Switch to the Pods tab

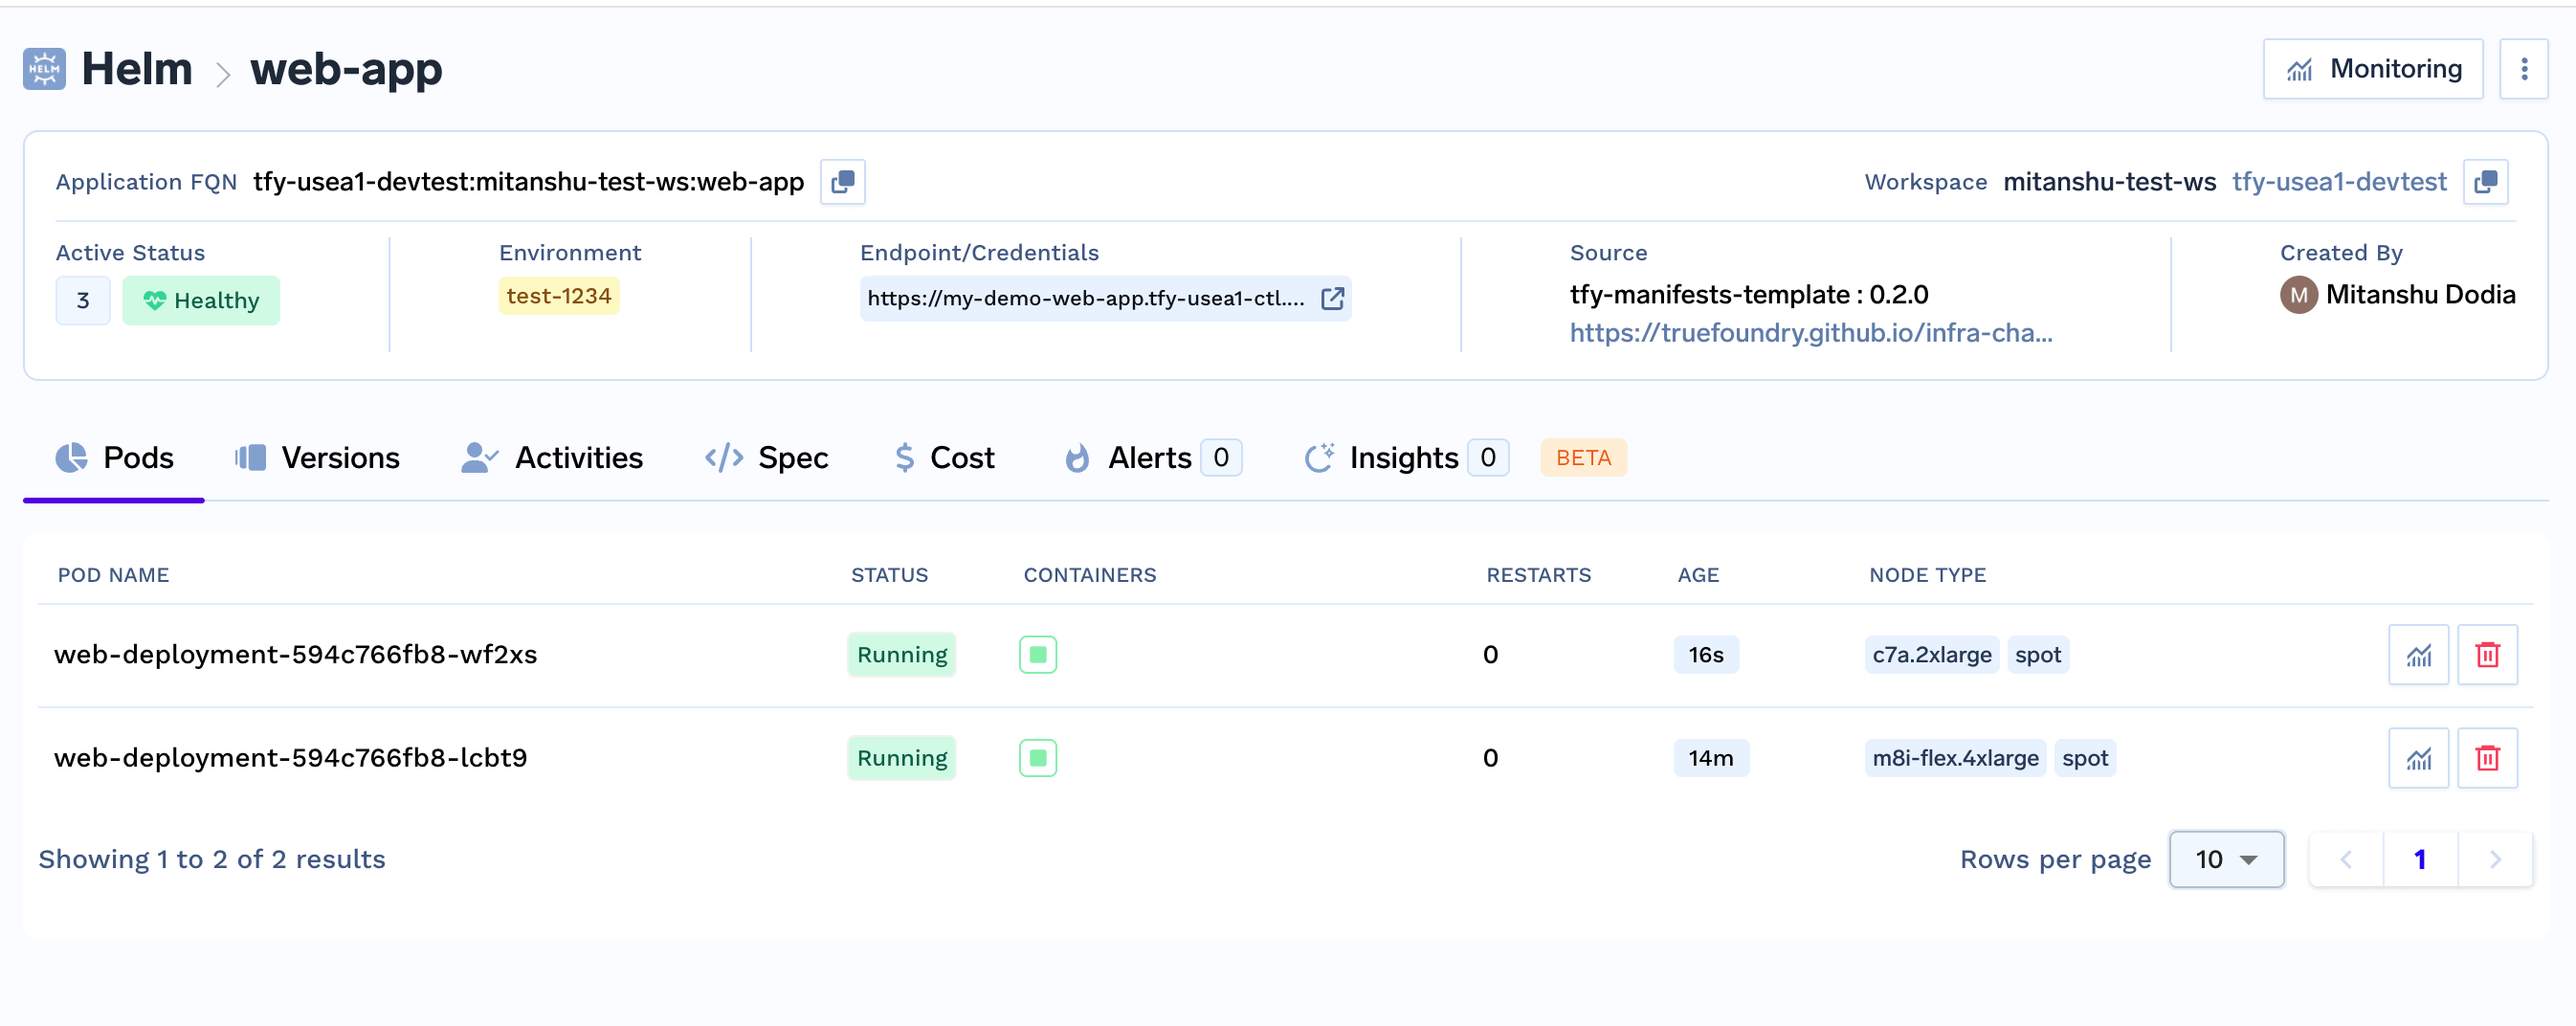[114, 458]
